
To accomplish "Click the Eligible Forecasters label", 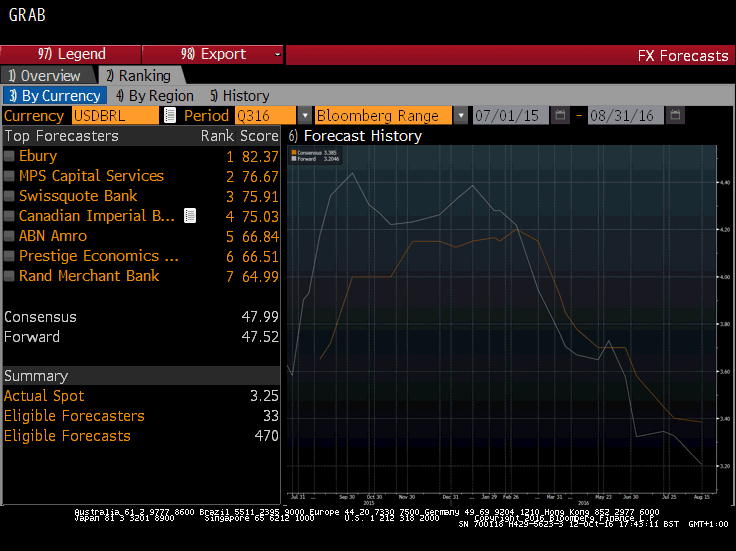I will click(74, 416).
